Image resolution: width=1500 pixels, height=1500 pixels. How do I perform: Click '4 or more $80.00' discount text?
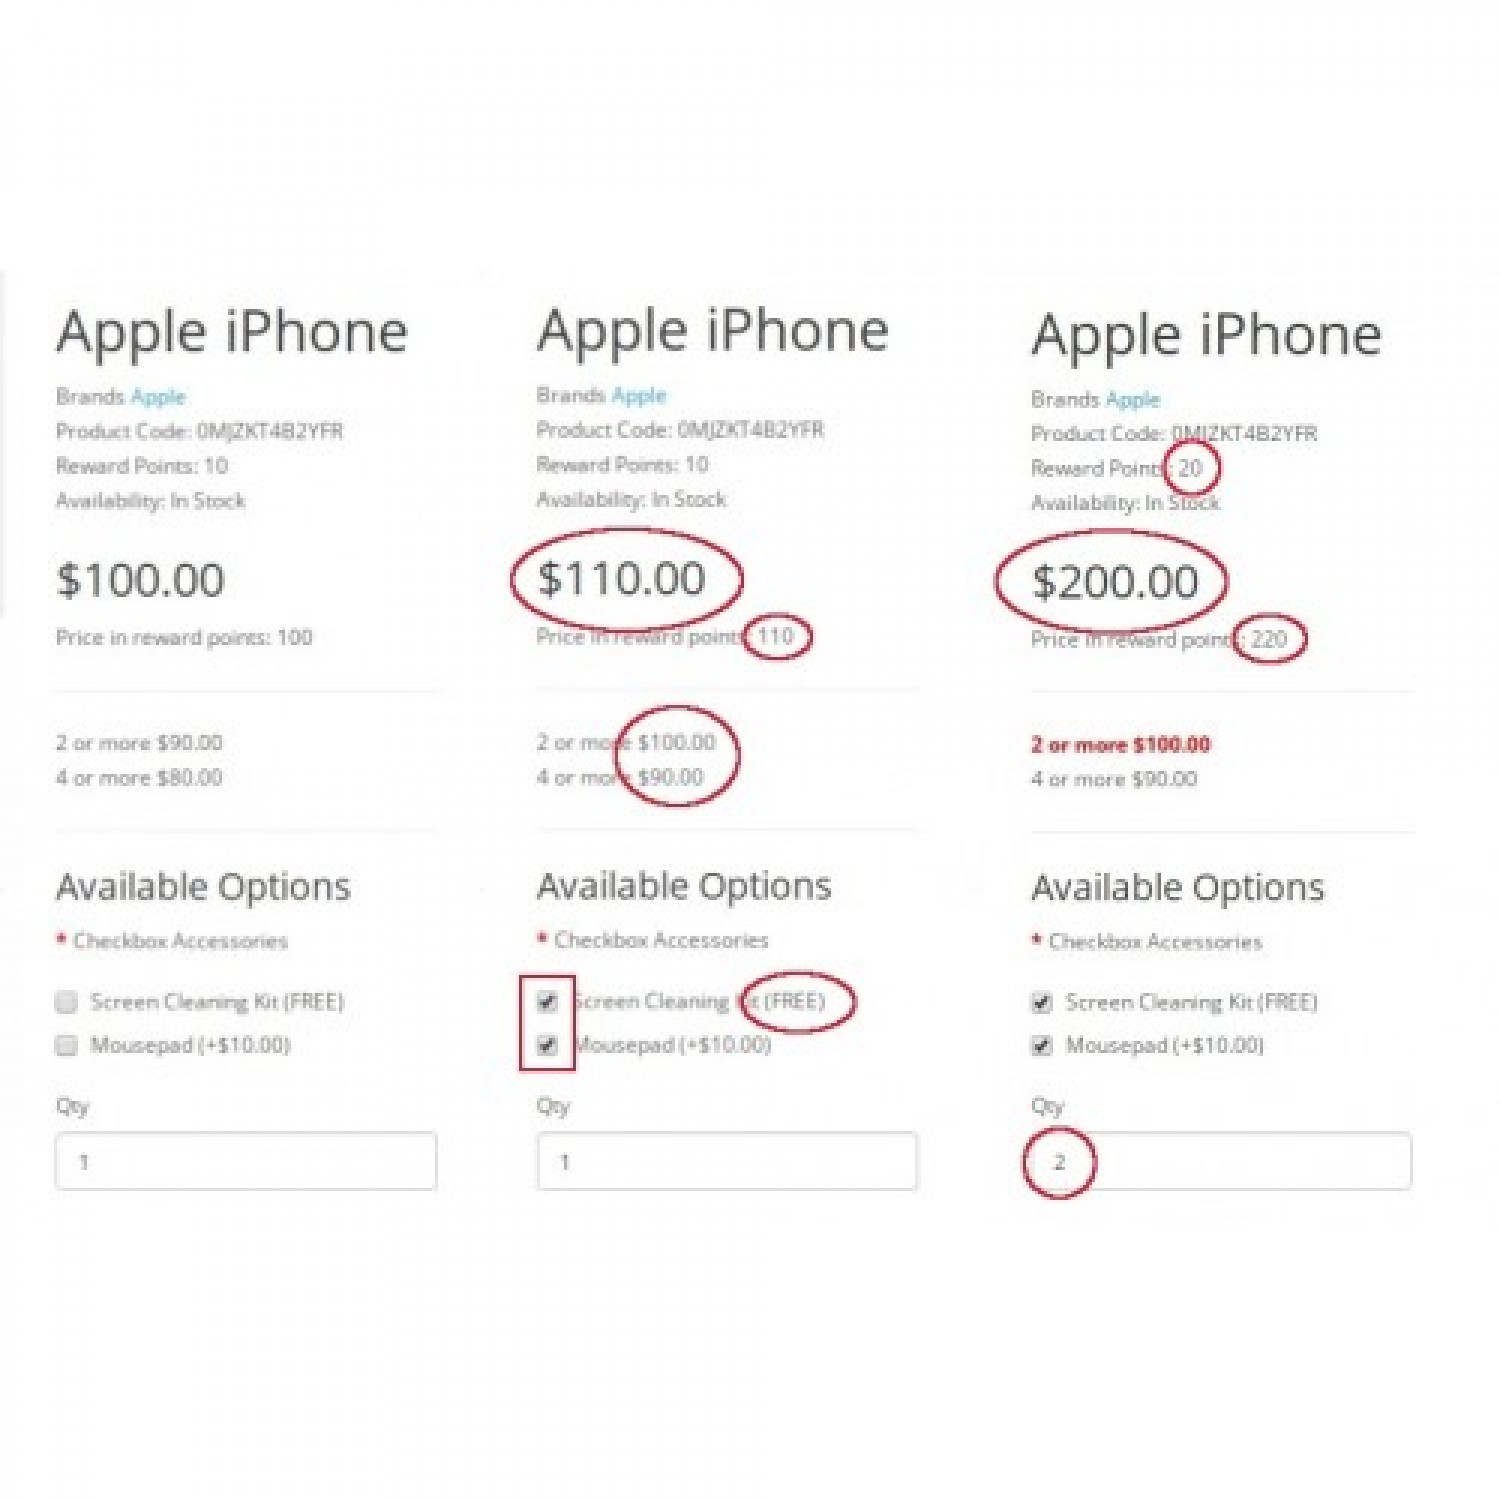(139, 777)
